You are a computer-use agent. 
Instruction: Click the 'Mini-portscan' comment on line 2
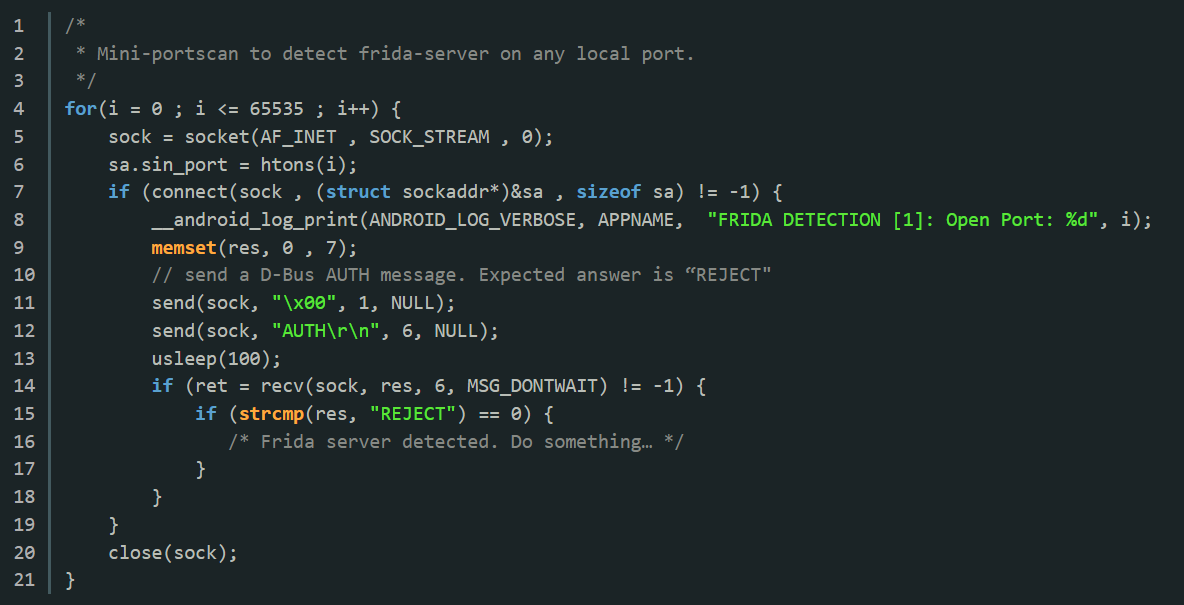pyautogui.click(x=385, y=54)
